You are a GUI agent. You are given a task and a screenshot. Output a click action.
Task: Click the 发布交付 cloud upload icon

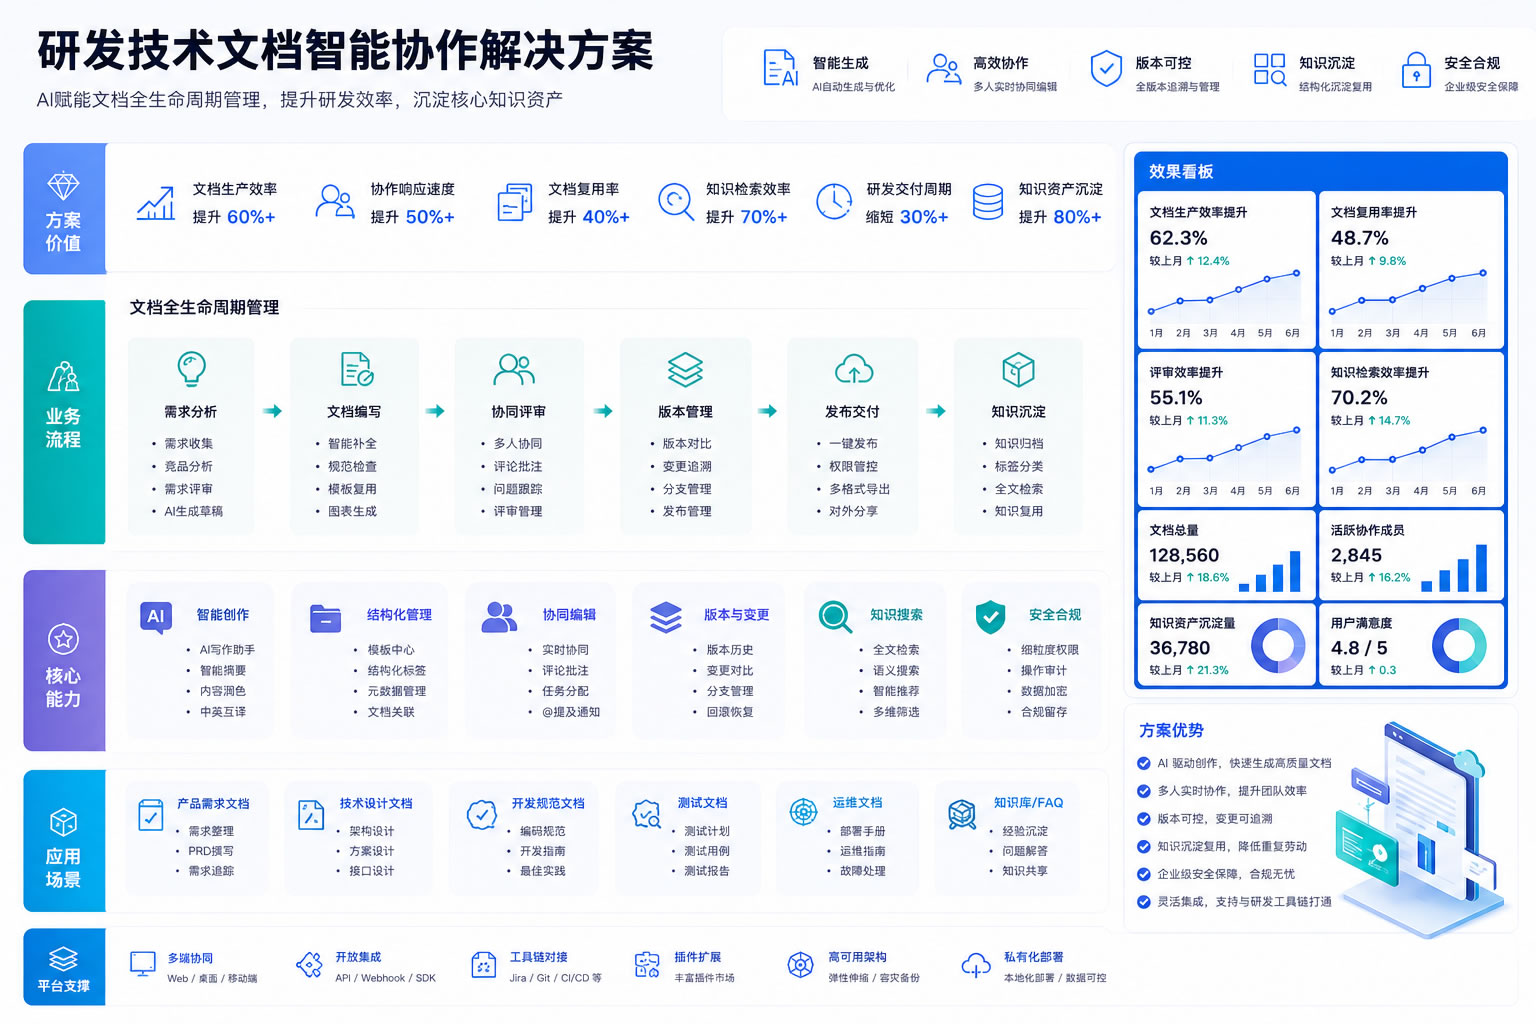tap(854, 369)
